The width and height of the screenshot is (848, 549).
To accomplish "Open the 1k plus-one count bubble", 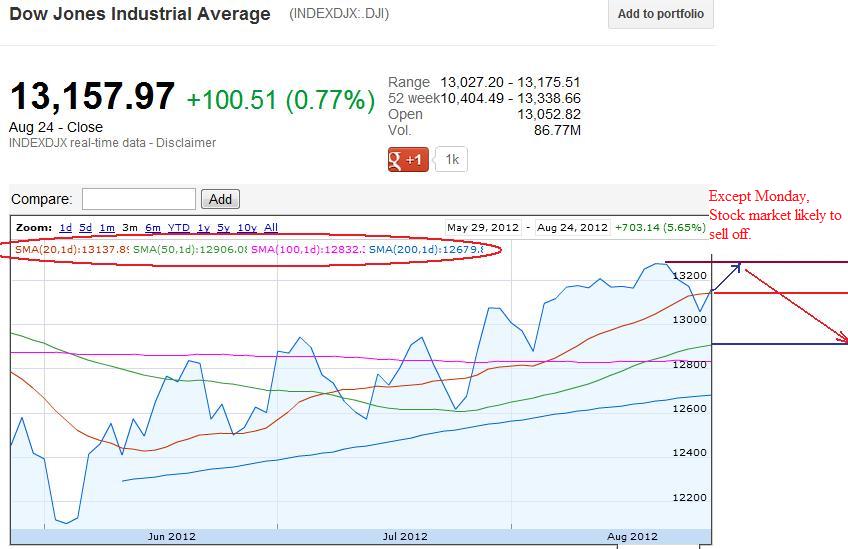I will coord(452,160).
